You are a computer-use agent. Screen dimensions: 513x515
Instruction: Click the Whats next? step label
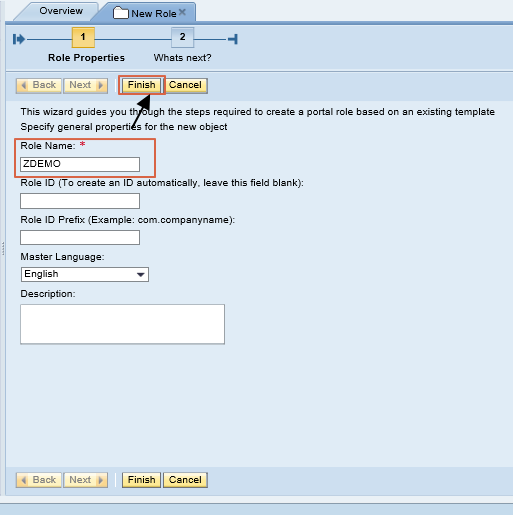click(182, 58)
